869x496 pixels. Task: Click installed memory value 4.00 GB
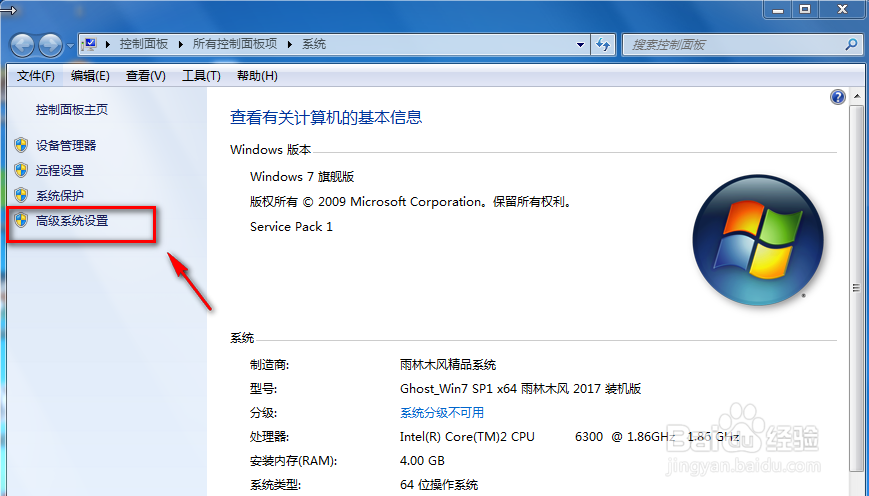click(x=422, y=461)
